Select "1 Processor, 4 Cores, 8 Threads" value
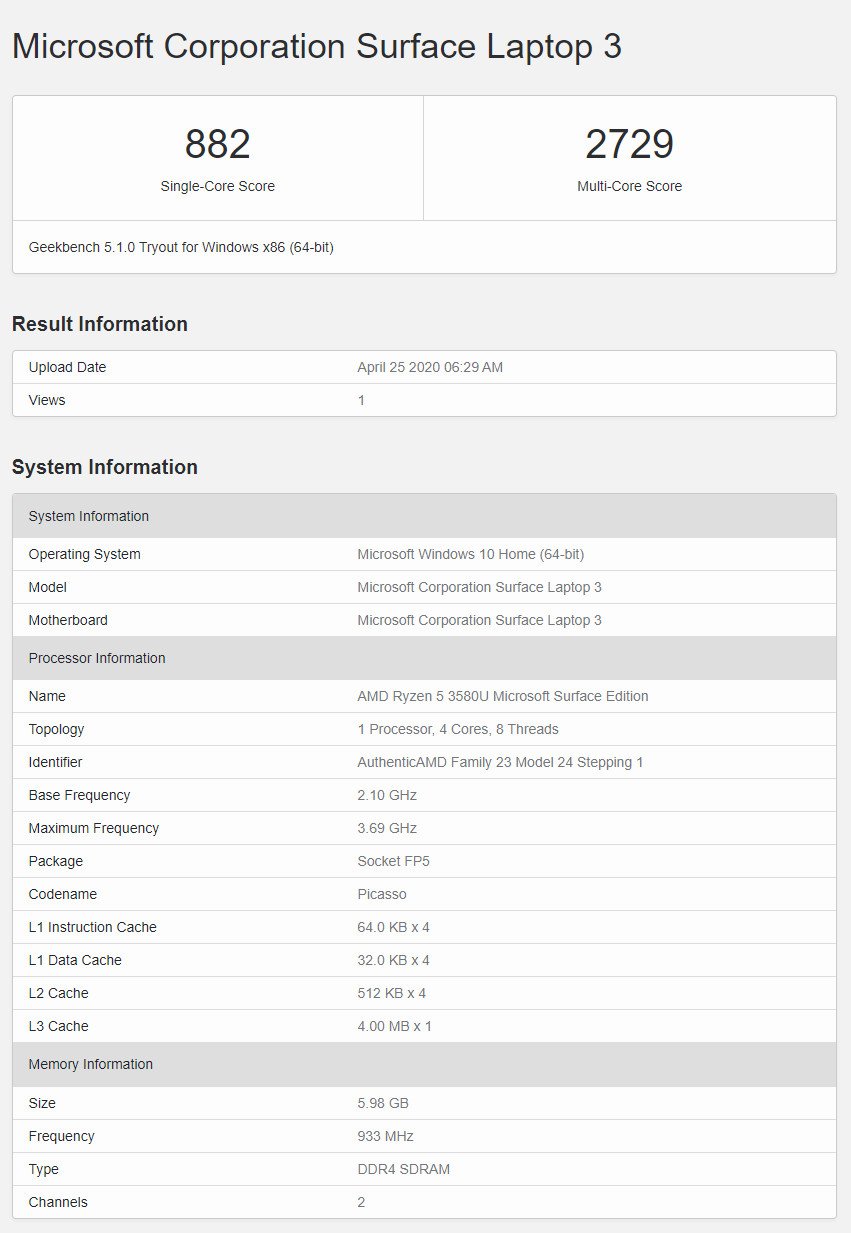This screenshot has height=1233, width=851. pyautogui.click(x=458, y=729)
